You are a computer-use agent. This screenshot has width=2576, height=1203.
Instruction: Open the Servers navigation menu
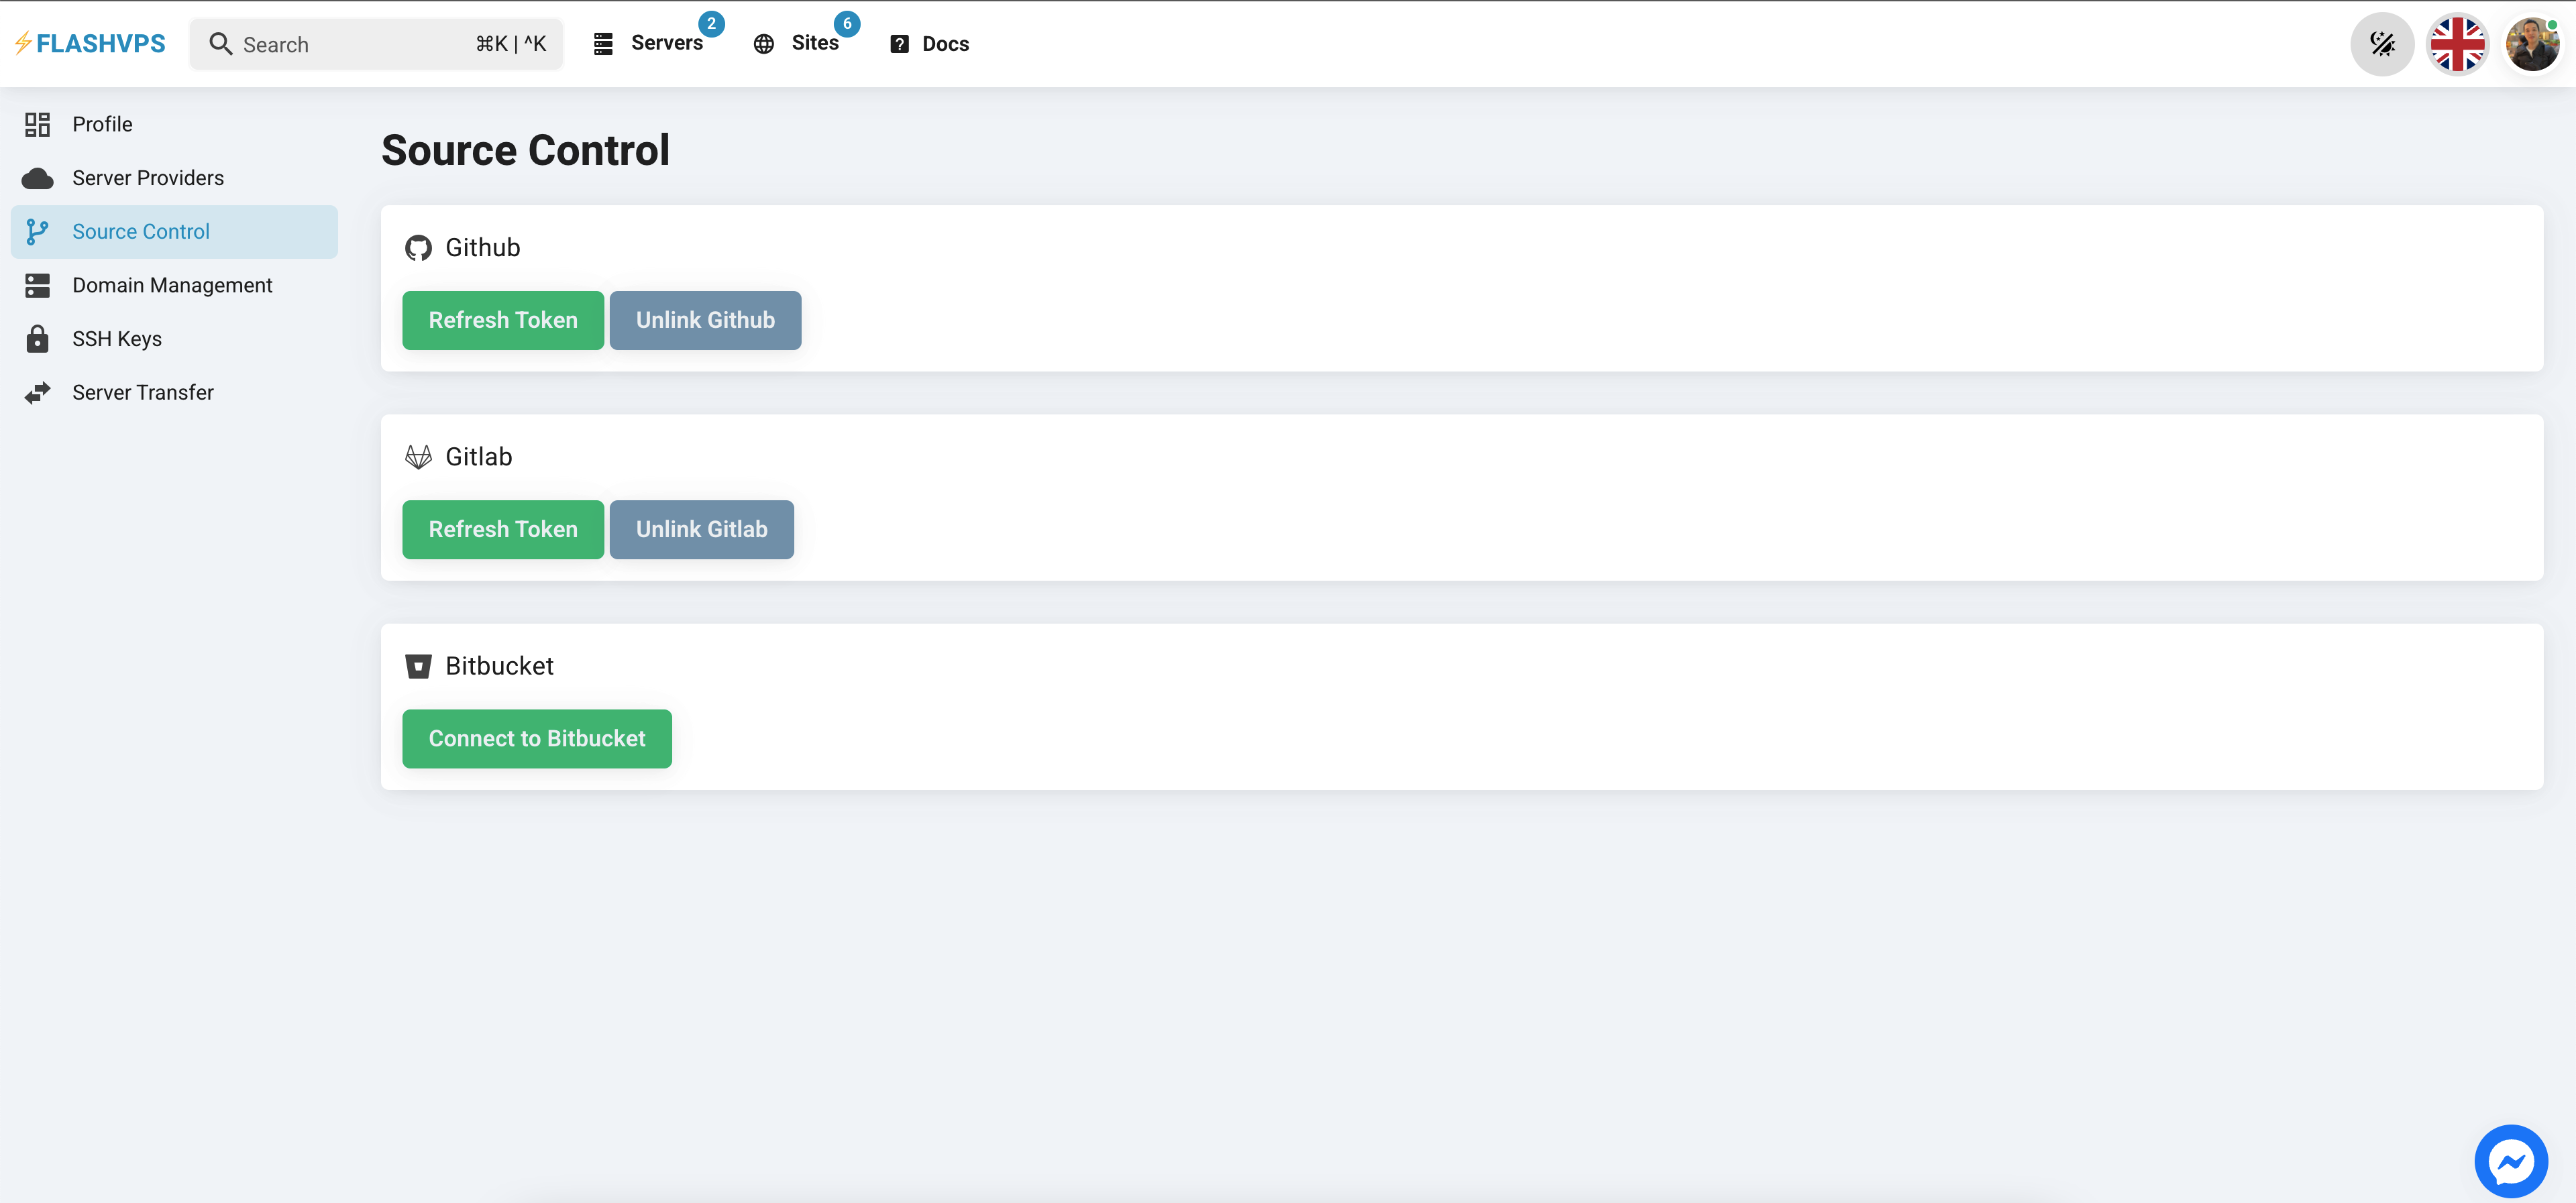[666, 43]
